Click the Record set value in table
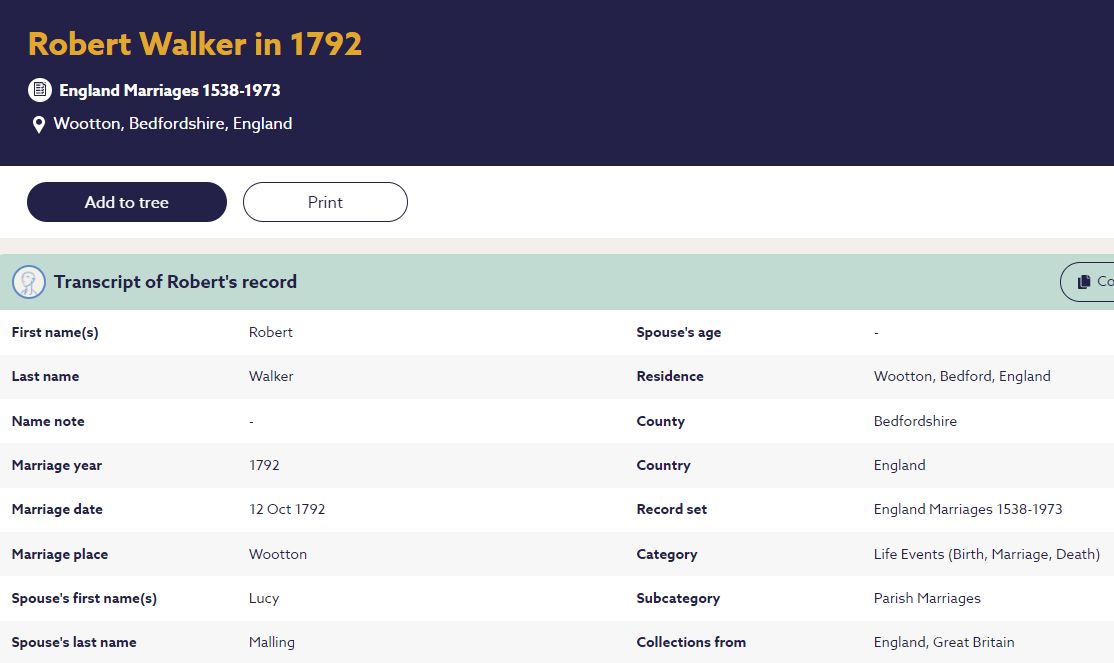 point(968,509)
